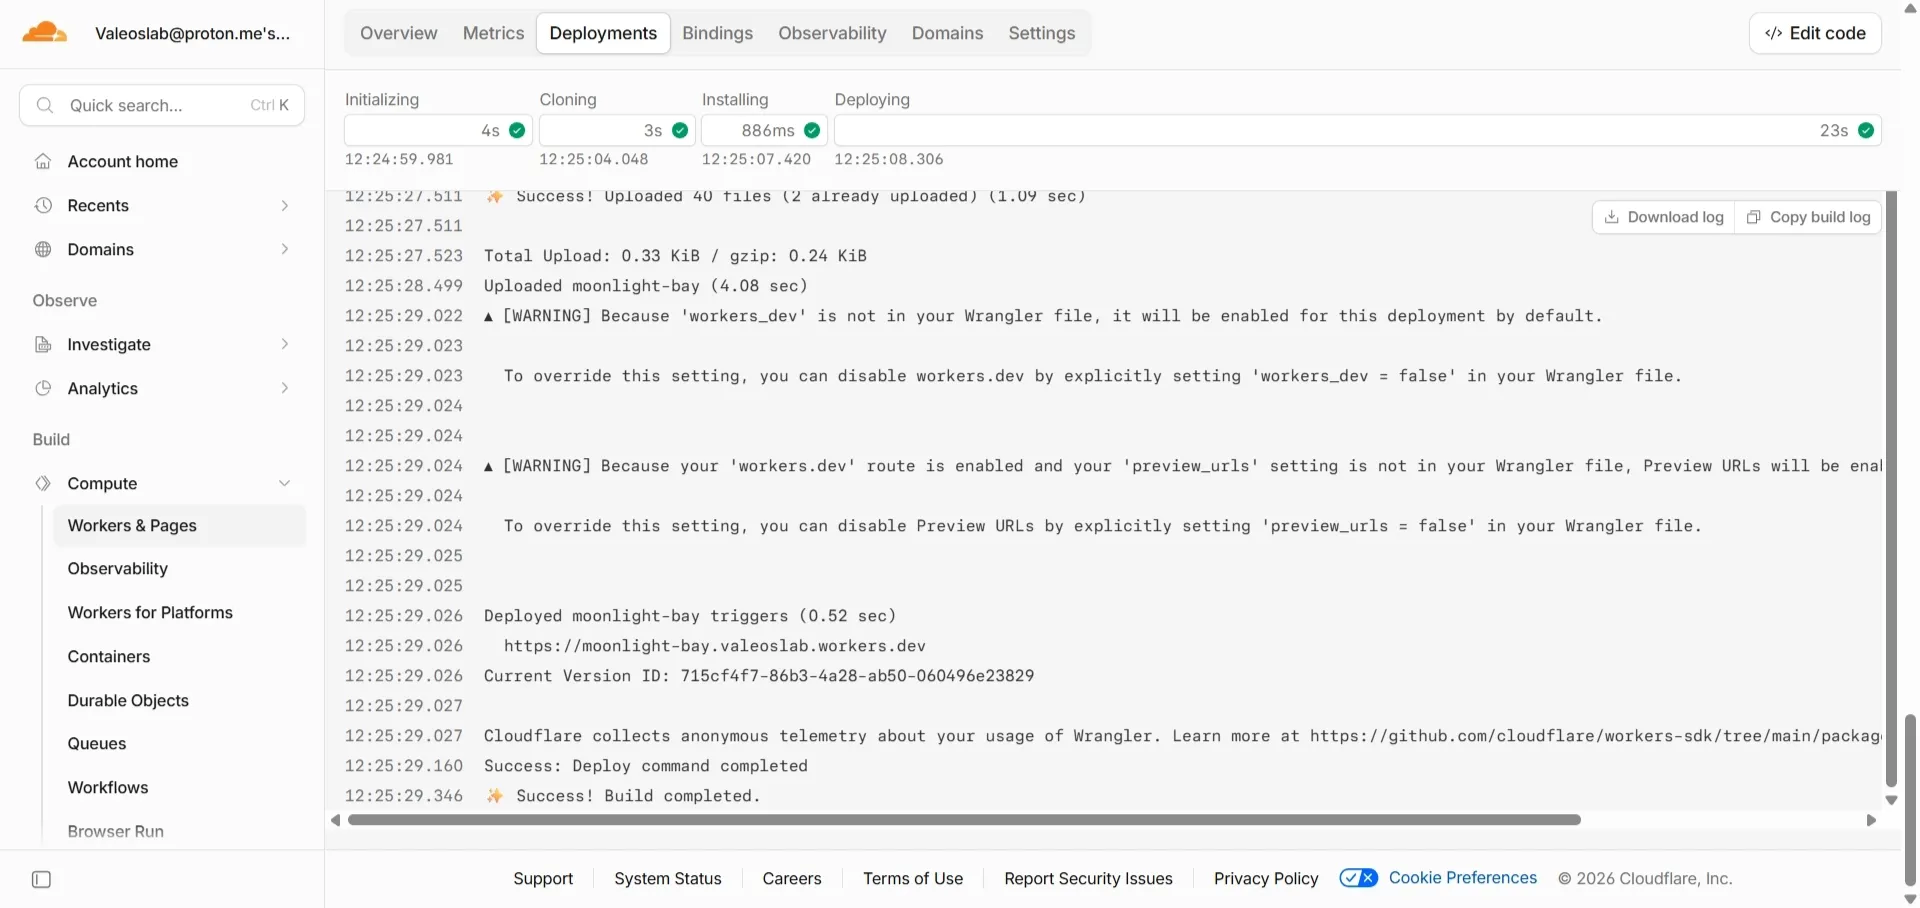This screenshot has width=1920, height=908.
Task: Click the Analytics pie chart icon
Action: (x=43, y=388)
